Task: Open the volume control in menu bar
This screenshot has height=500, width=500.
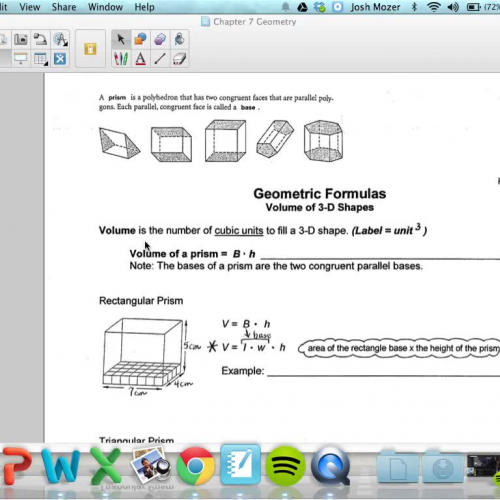Action: point(453,7)
